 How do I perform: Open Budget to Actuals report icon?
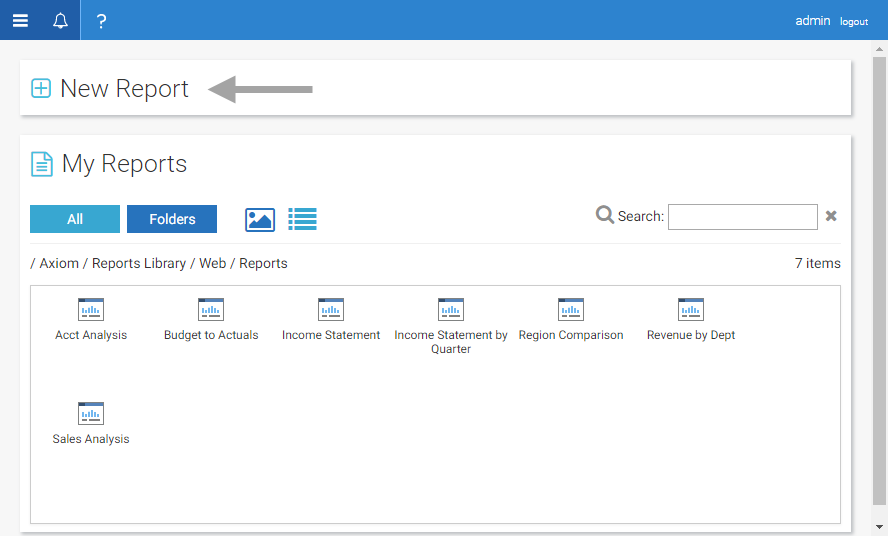pyautogui.click(x=211, y=309)
